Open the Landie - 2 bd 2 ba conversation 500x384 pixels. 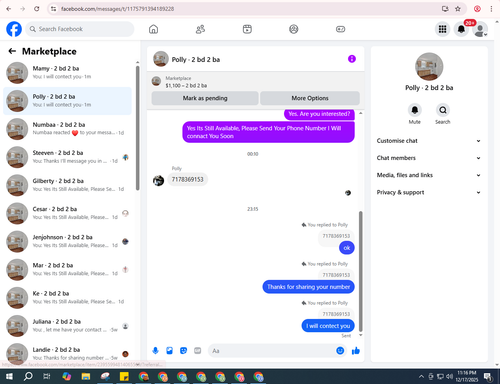click(x=68, y=354)
